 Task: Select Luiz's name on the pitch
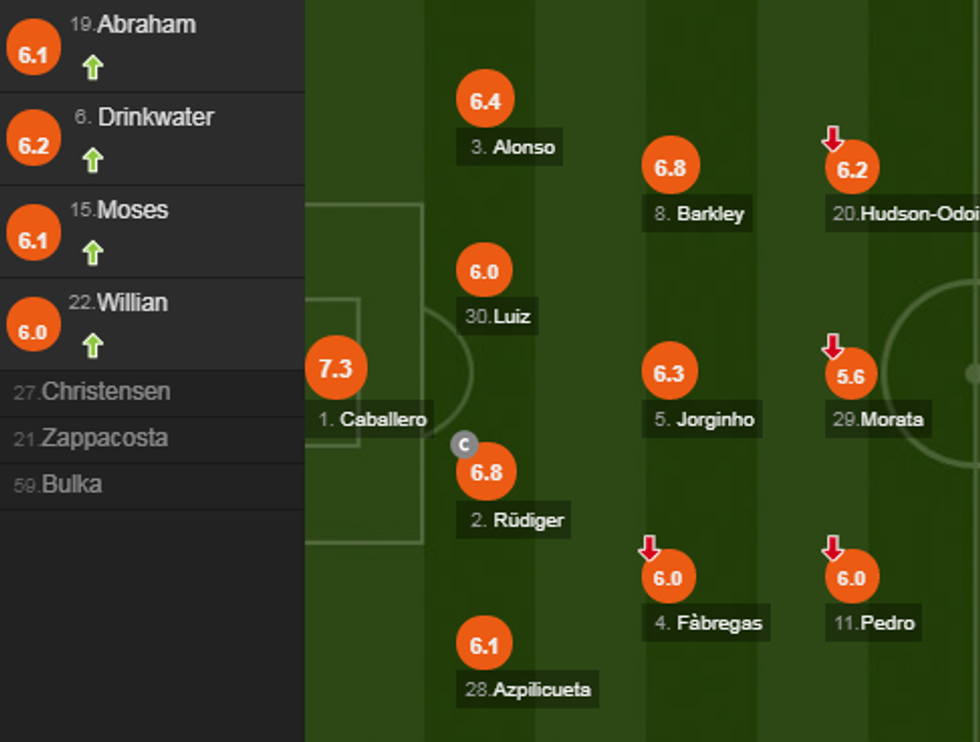point(499,317)
